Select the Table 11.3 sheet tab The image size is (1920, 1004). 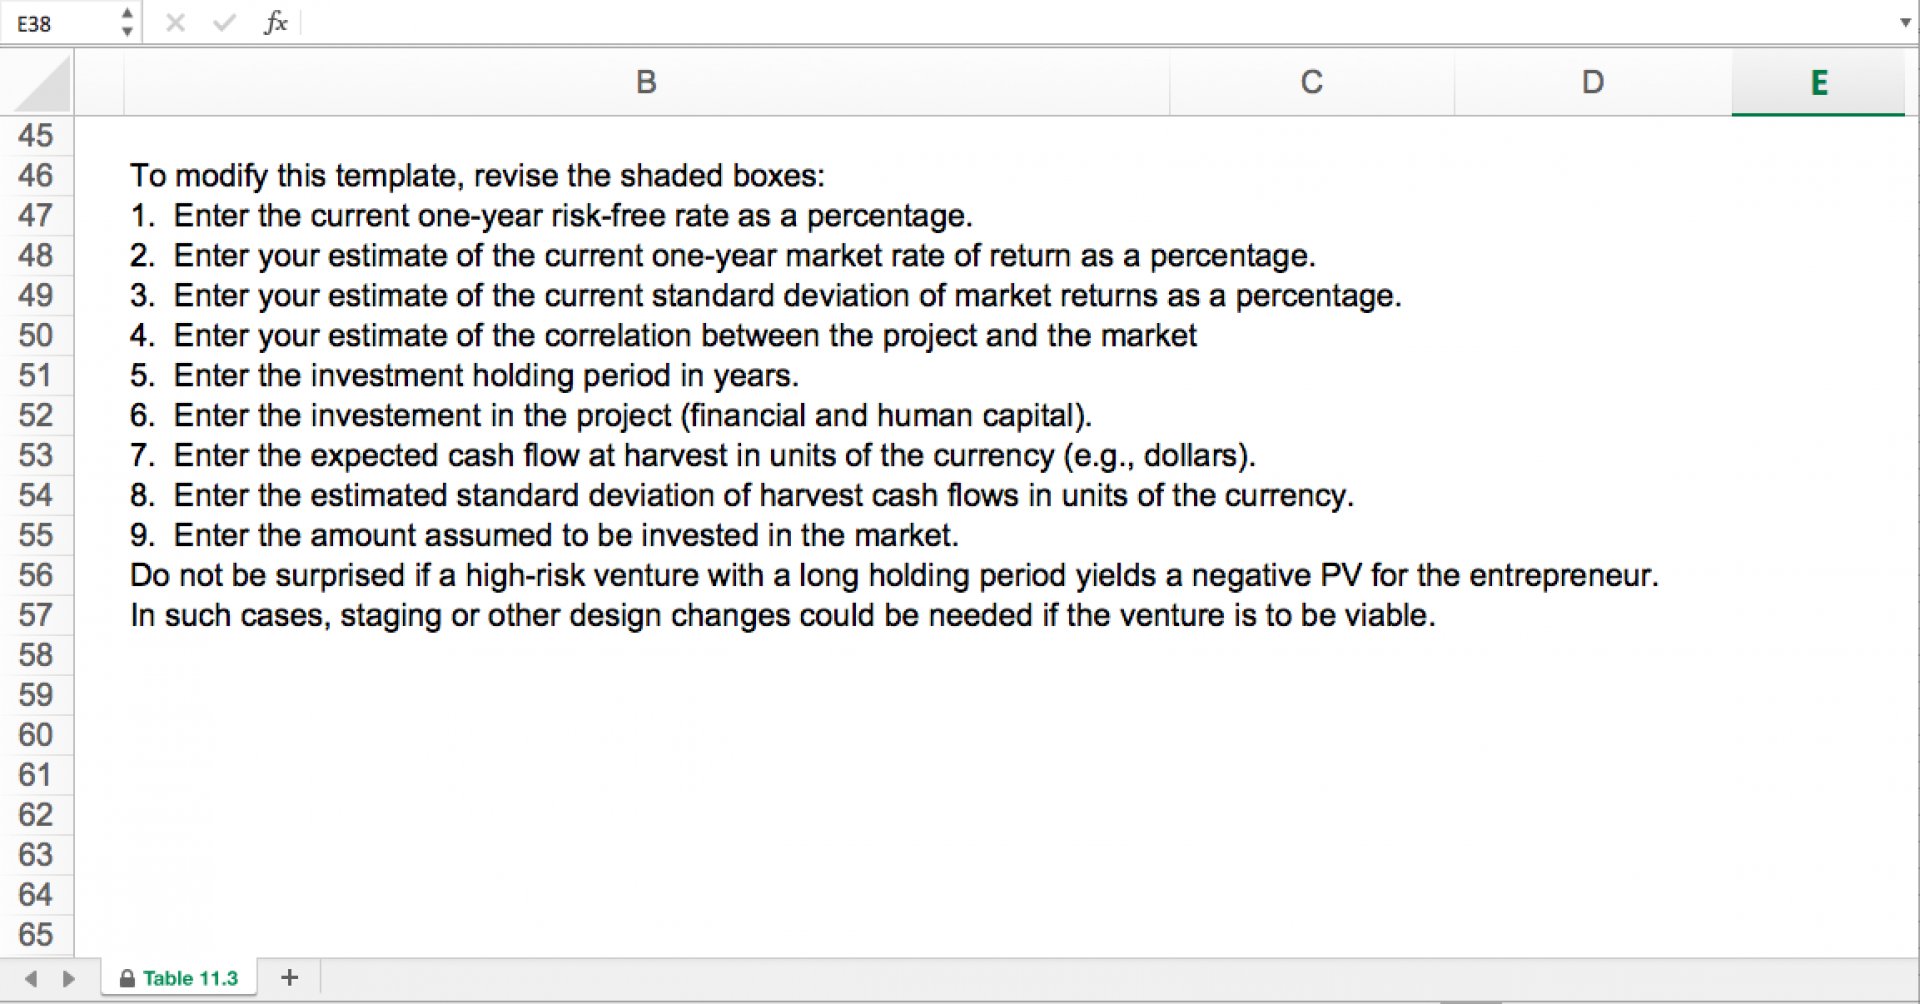click(x=179, y=978)
